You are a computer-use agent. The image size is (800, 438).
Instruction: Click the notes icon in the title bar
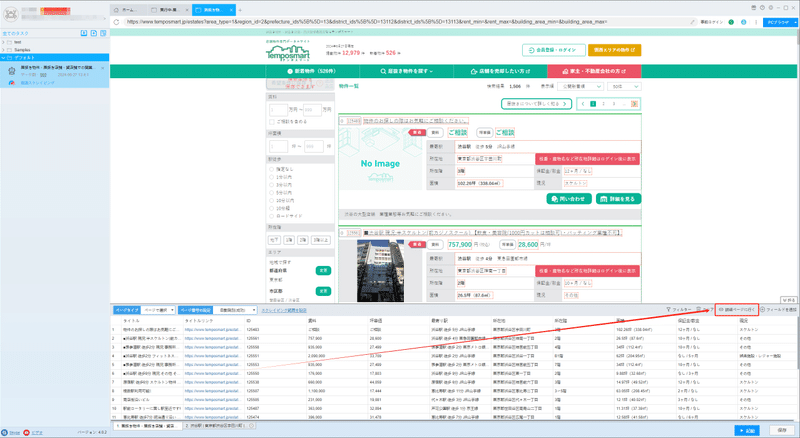coord(754,8)
